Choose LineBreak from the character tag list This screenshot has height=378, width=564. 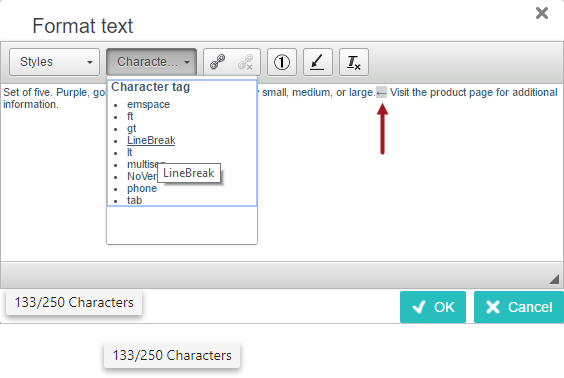pos(151,140)
